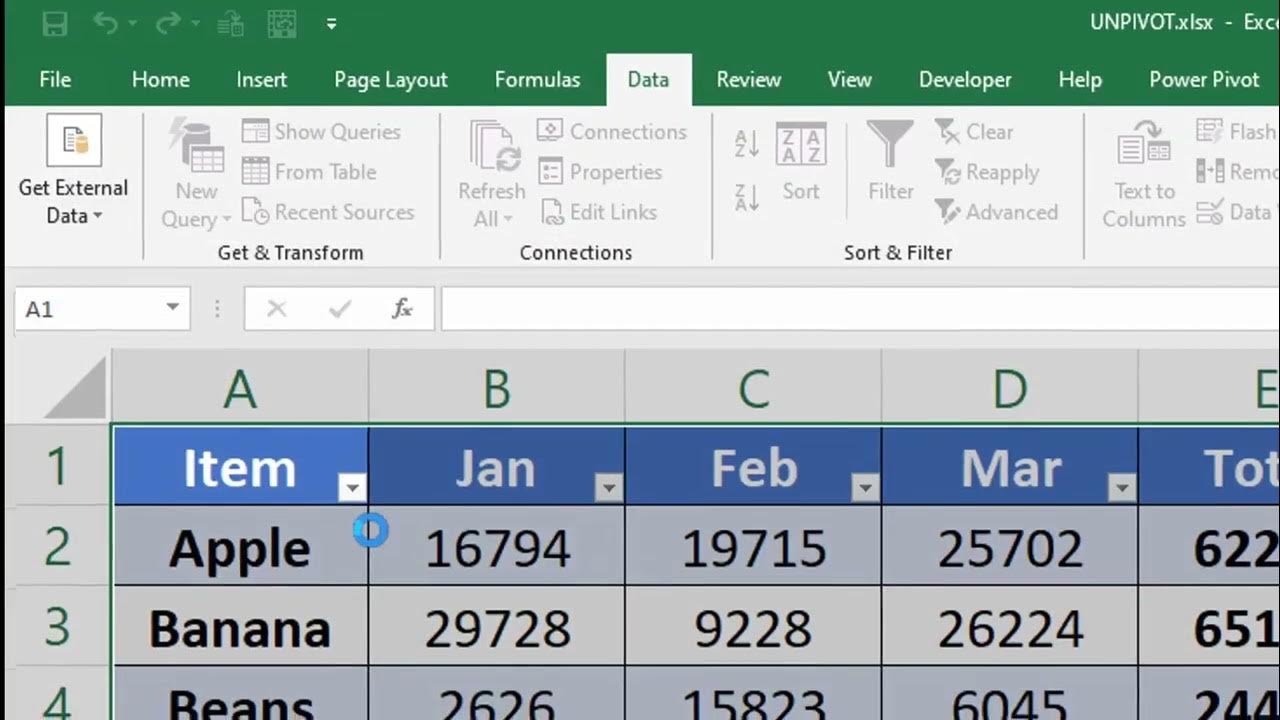Click the cell with 19715
Viewport: 1280px width, 720px height.
tap(753, 546)
